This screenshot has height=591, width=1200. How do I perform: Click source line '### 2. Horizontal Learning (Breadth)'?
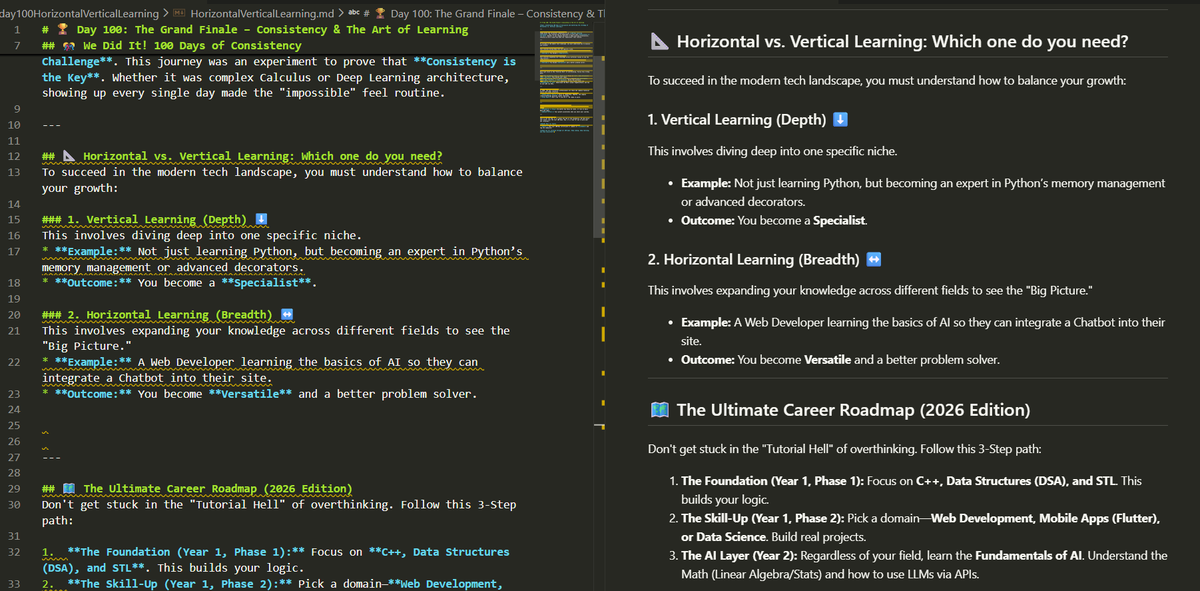pyautogui.click(x=167, y=315)
